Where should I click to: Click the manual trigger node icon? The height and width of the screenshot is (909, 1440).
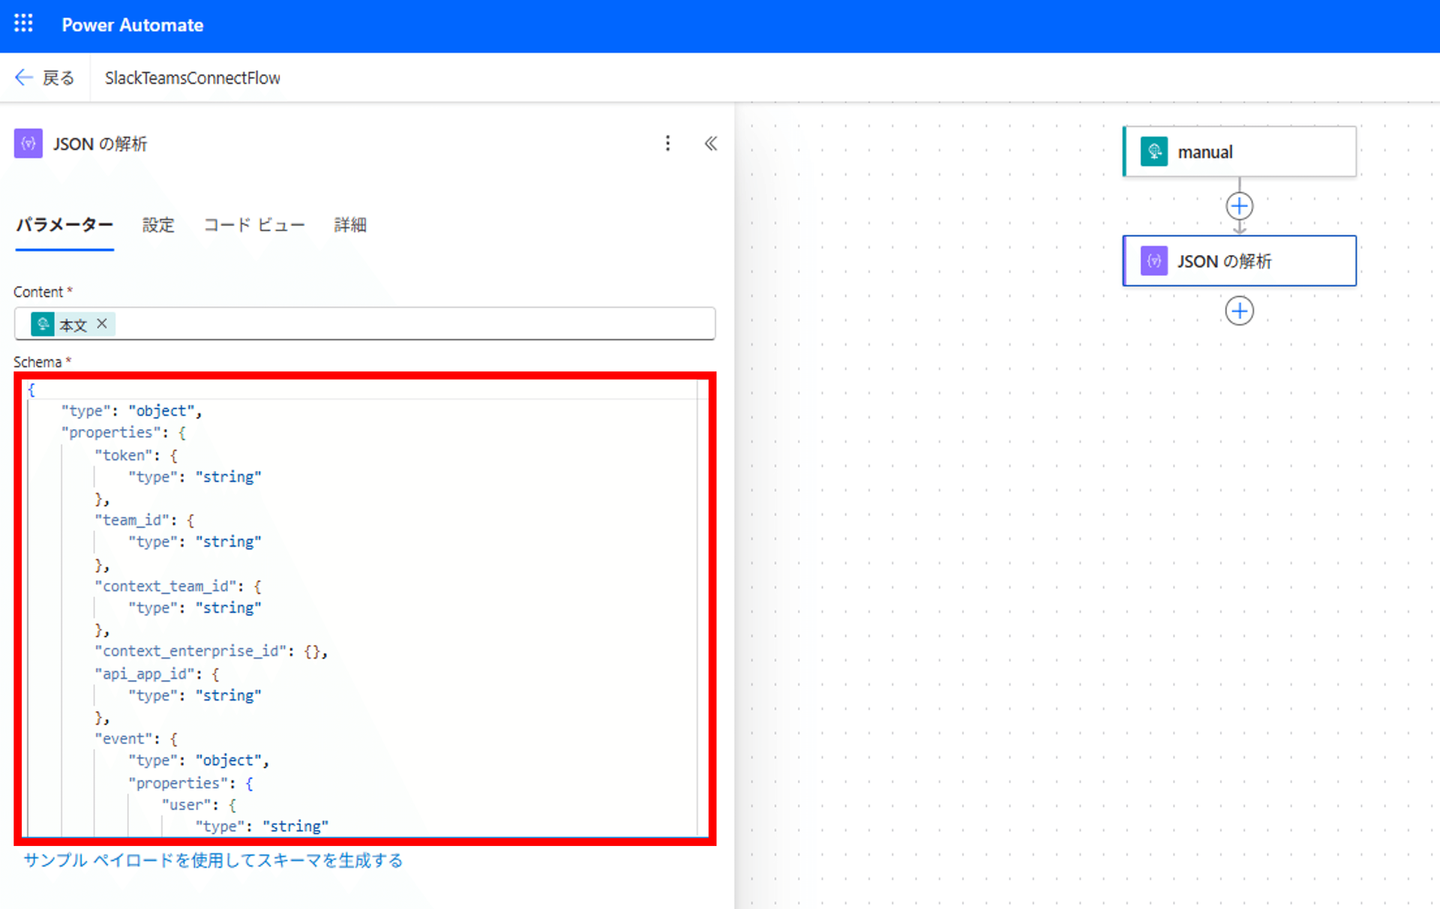tap(1154, 152)
